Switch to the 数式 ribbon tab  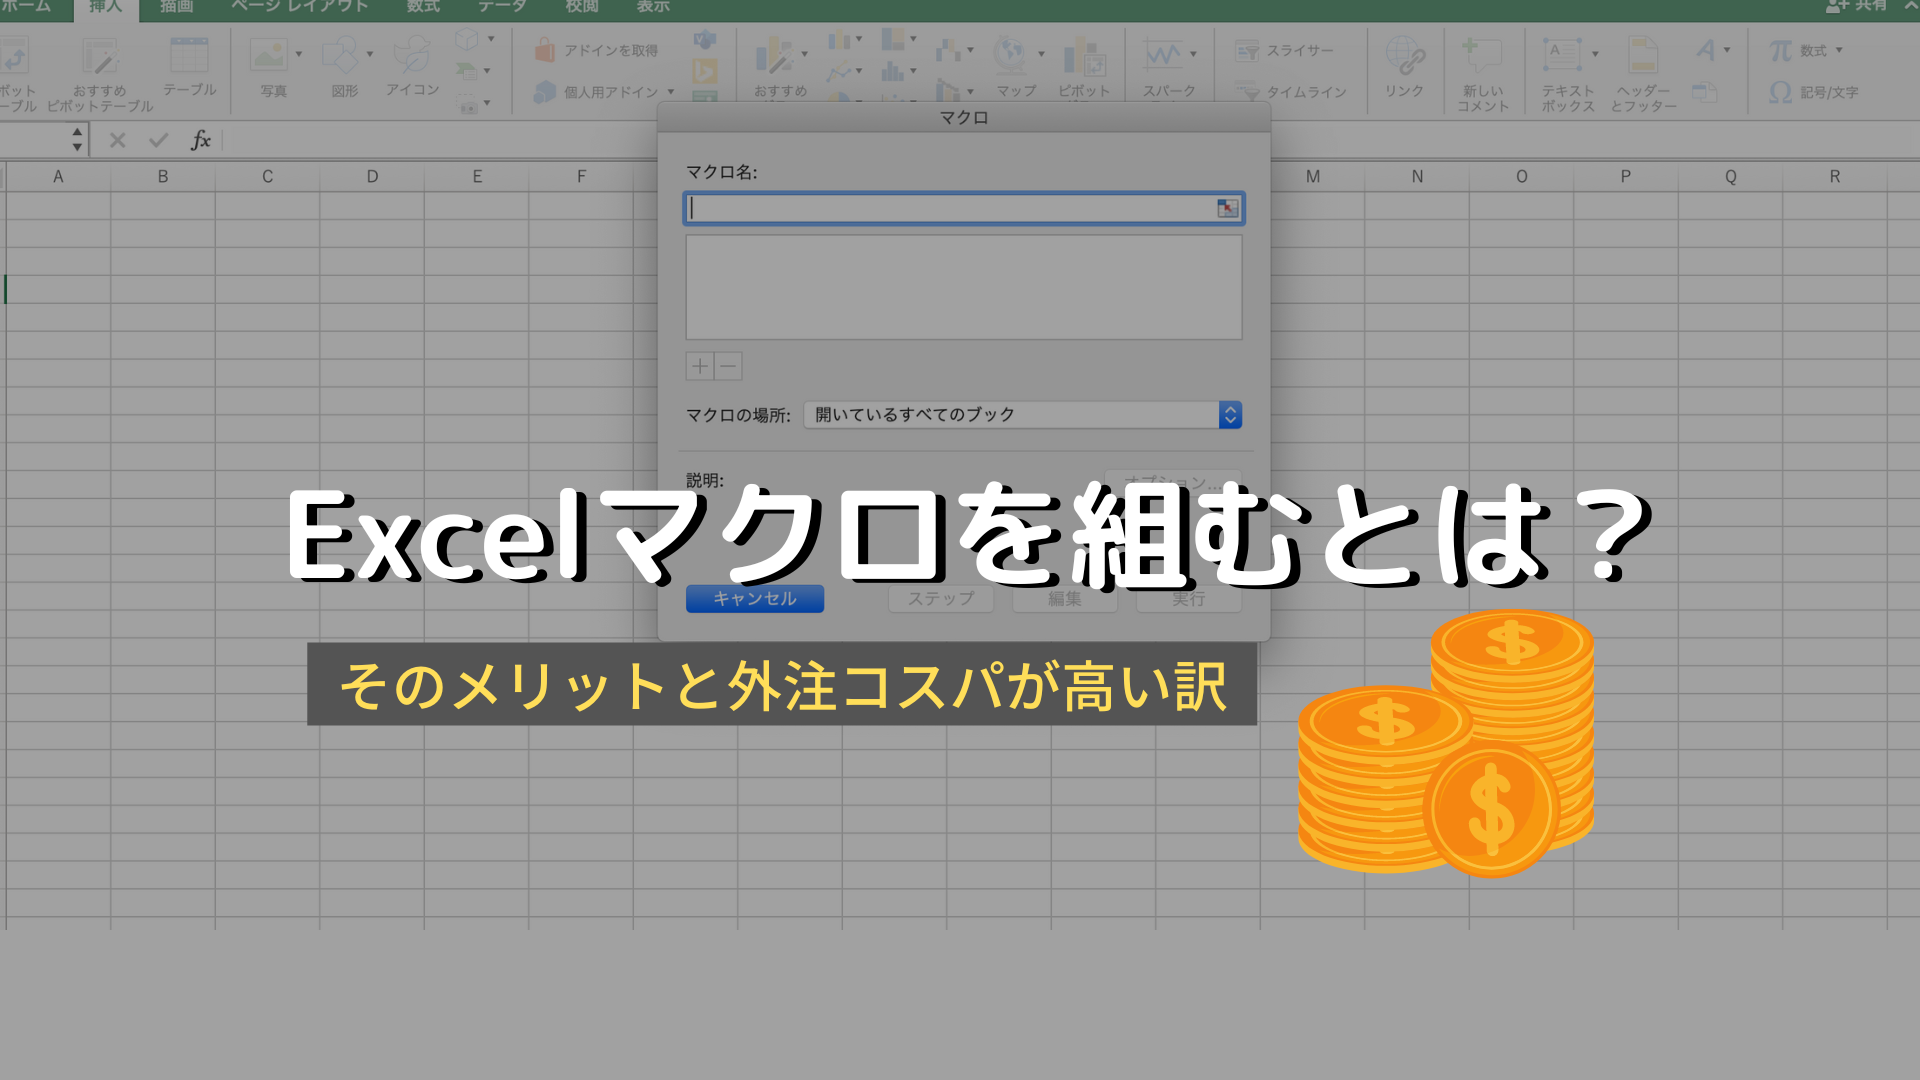(423, 6)
